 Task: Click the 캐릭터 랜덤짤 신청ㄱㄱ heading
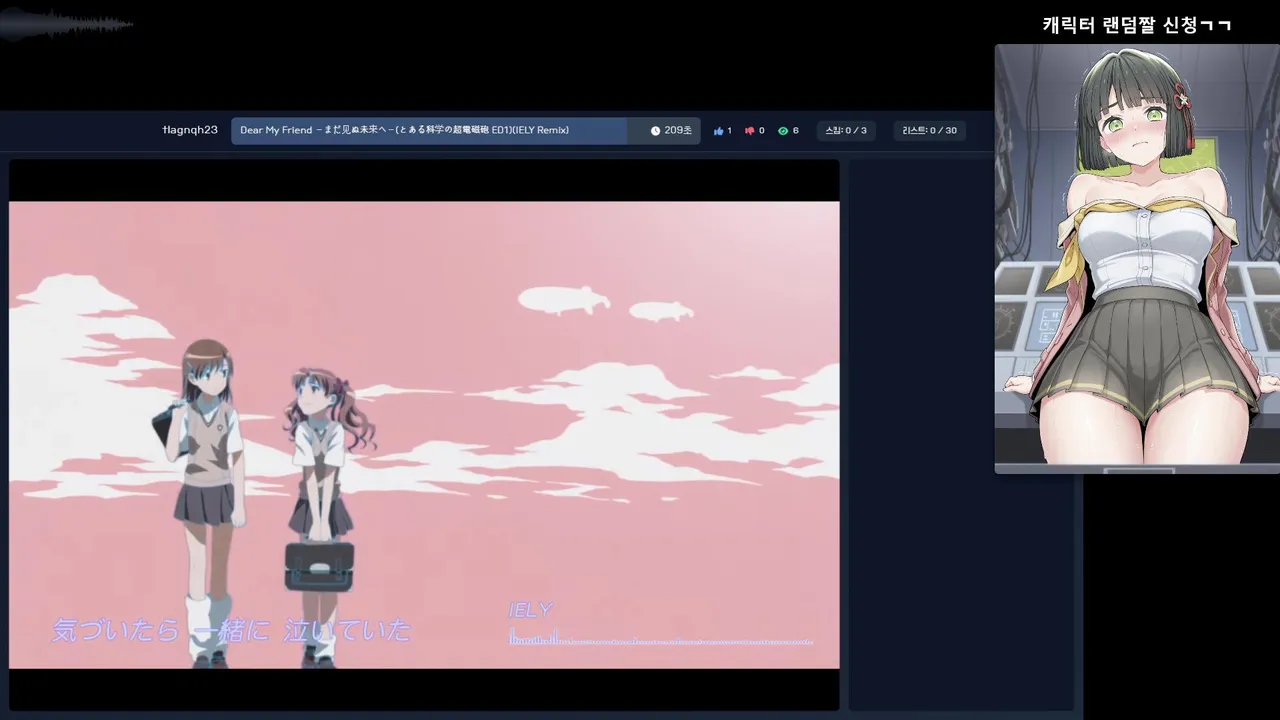pyautogui.click(x=1137, y=25)
